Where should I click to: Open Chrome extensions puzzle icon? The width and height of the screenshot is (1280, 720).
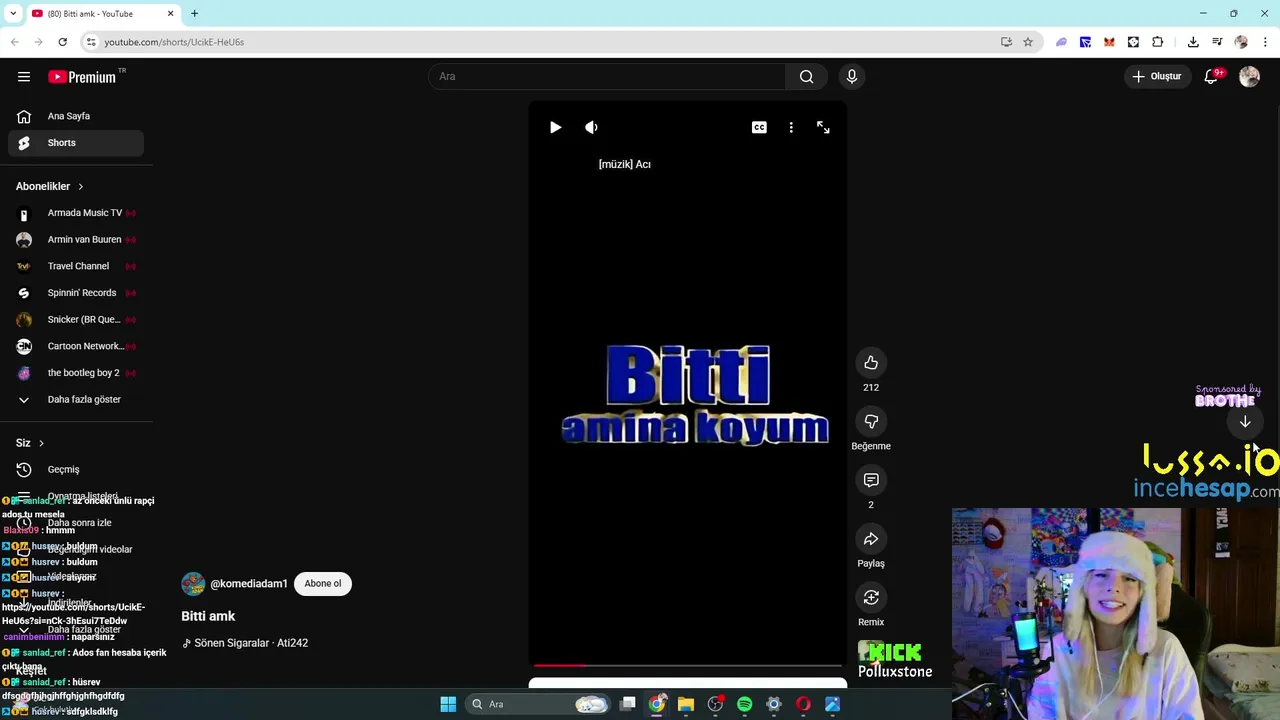pos(1158,42)
